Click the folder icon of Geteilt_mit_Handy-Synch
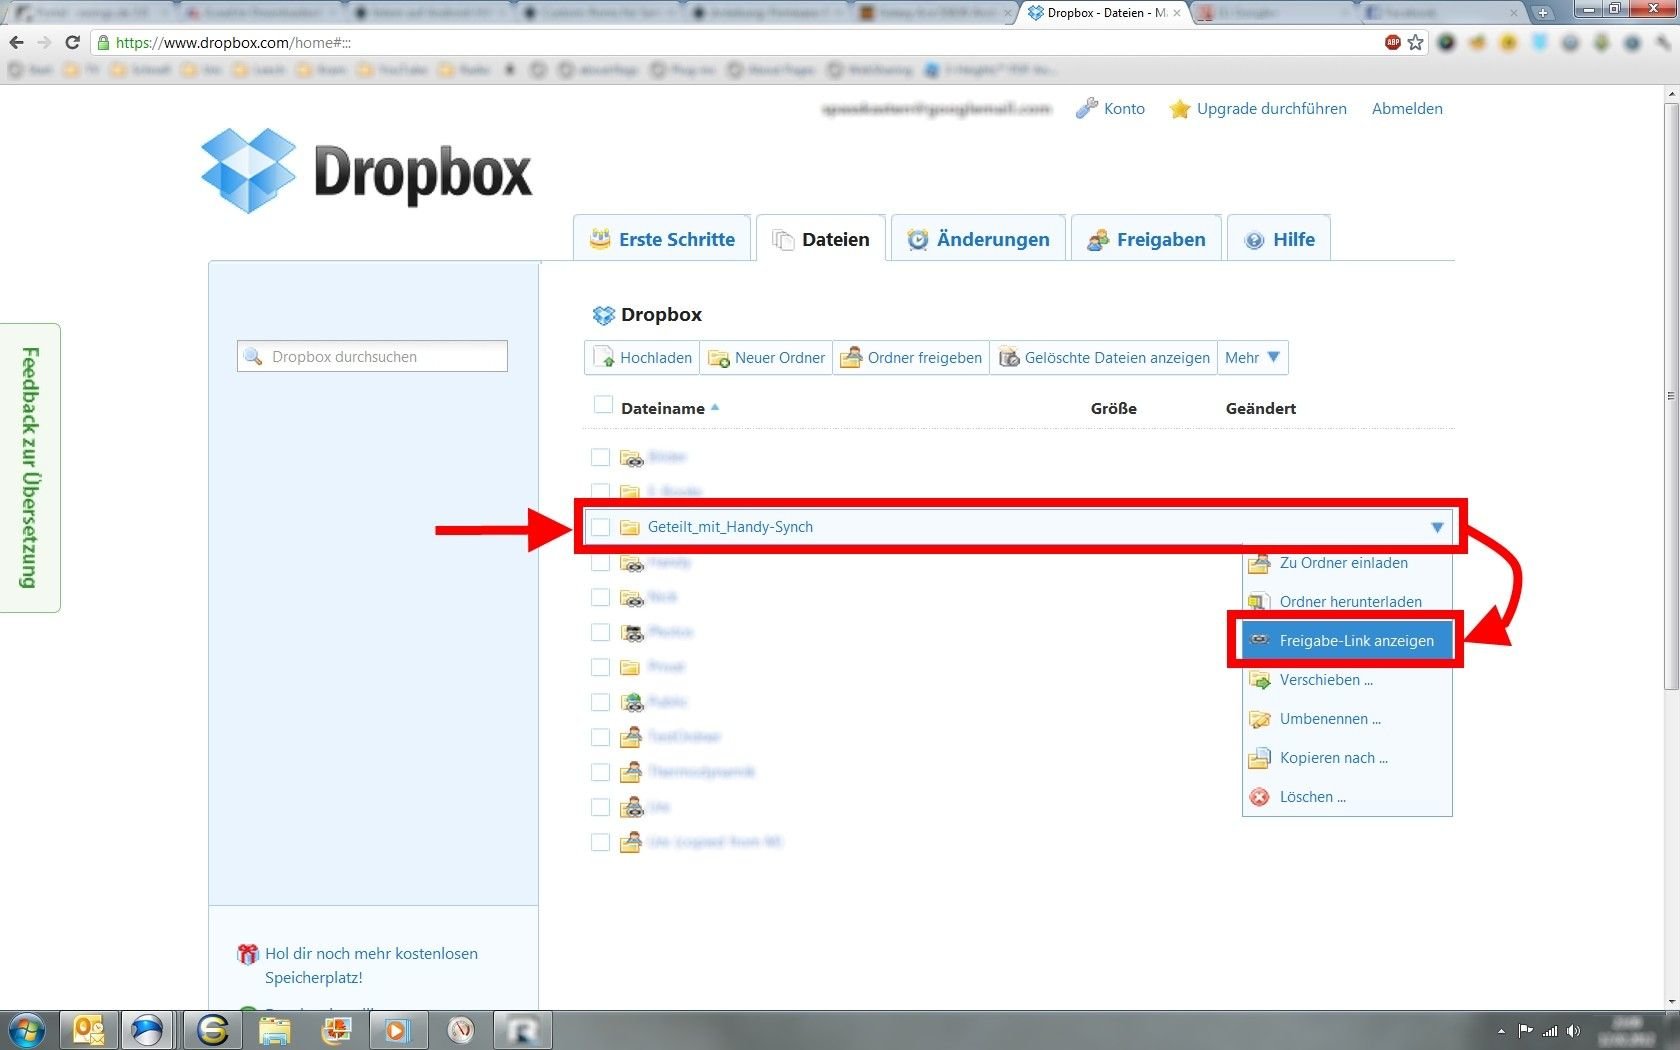 [x=630, y=527]
